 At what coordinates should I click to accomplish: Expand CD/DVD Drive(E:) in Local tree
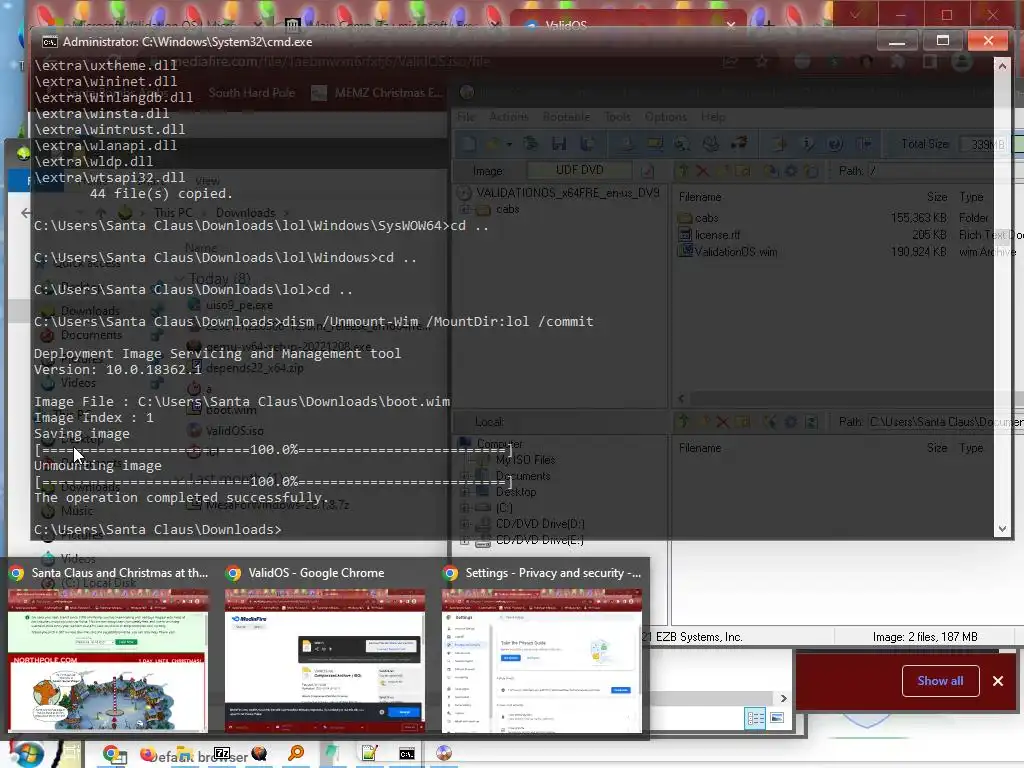coord(465,540)
